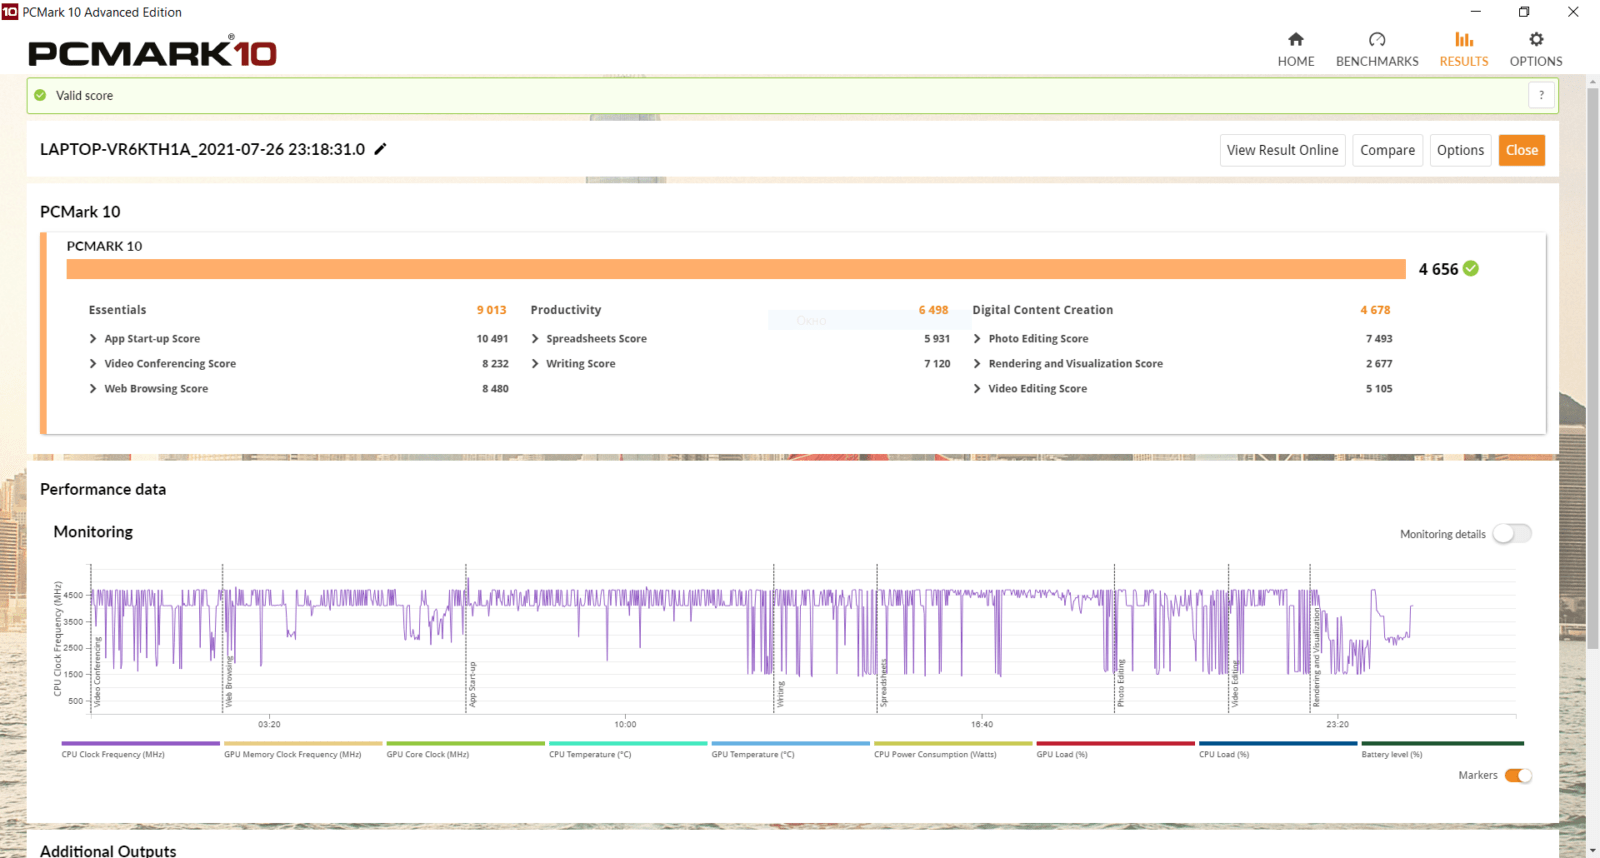Click the pencil icon to rename the result

(380, 149)
